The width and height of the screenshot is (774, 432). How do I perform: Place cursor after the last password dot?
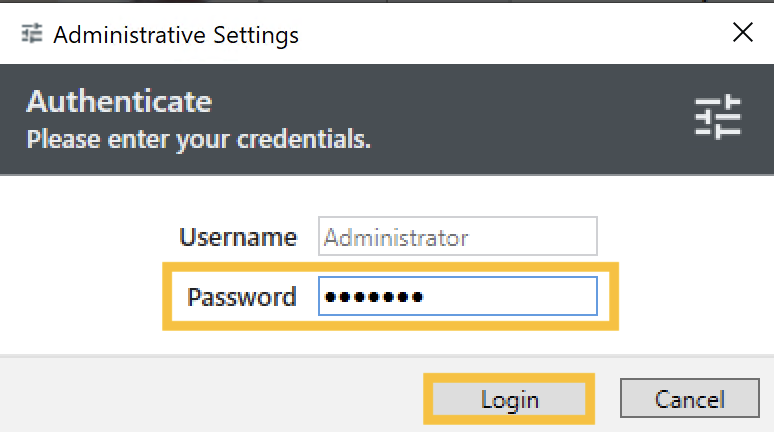pos(425,297)
